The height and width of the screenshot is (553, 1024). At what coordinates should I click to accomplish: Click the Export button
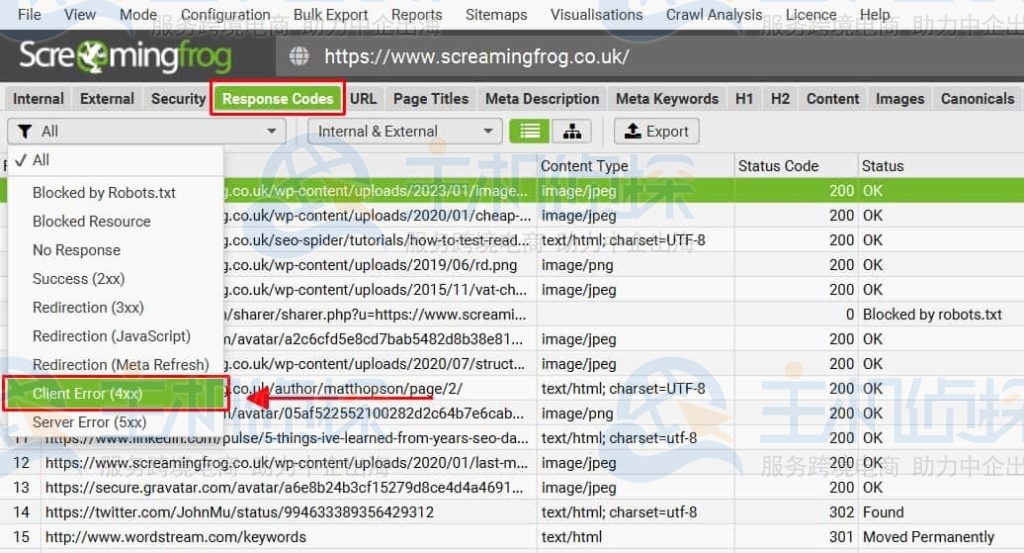point(656,131)
